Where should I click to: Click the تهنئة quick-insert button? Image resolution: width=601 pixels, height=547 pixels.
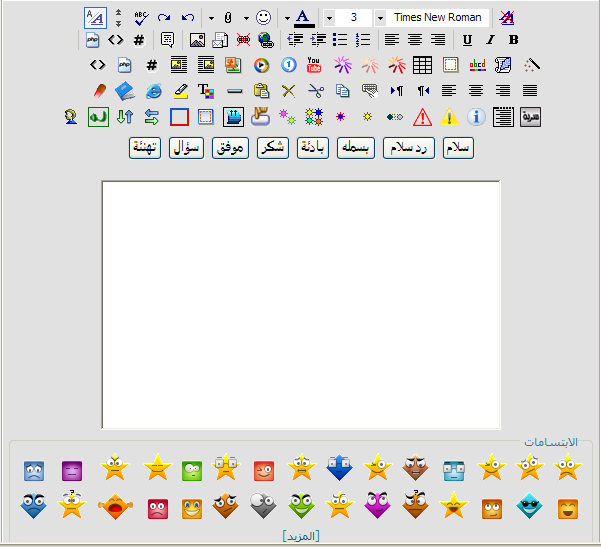pos(145,148)
